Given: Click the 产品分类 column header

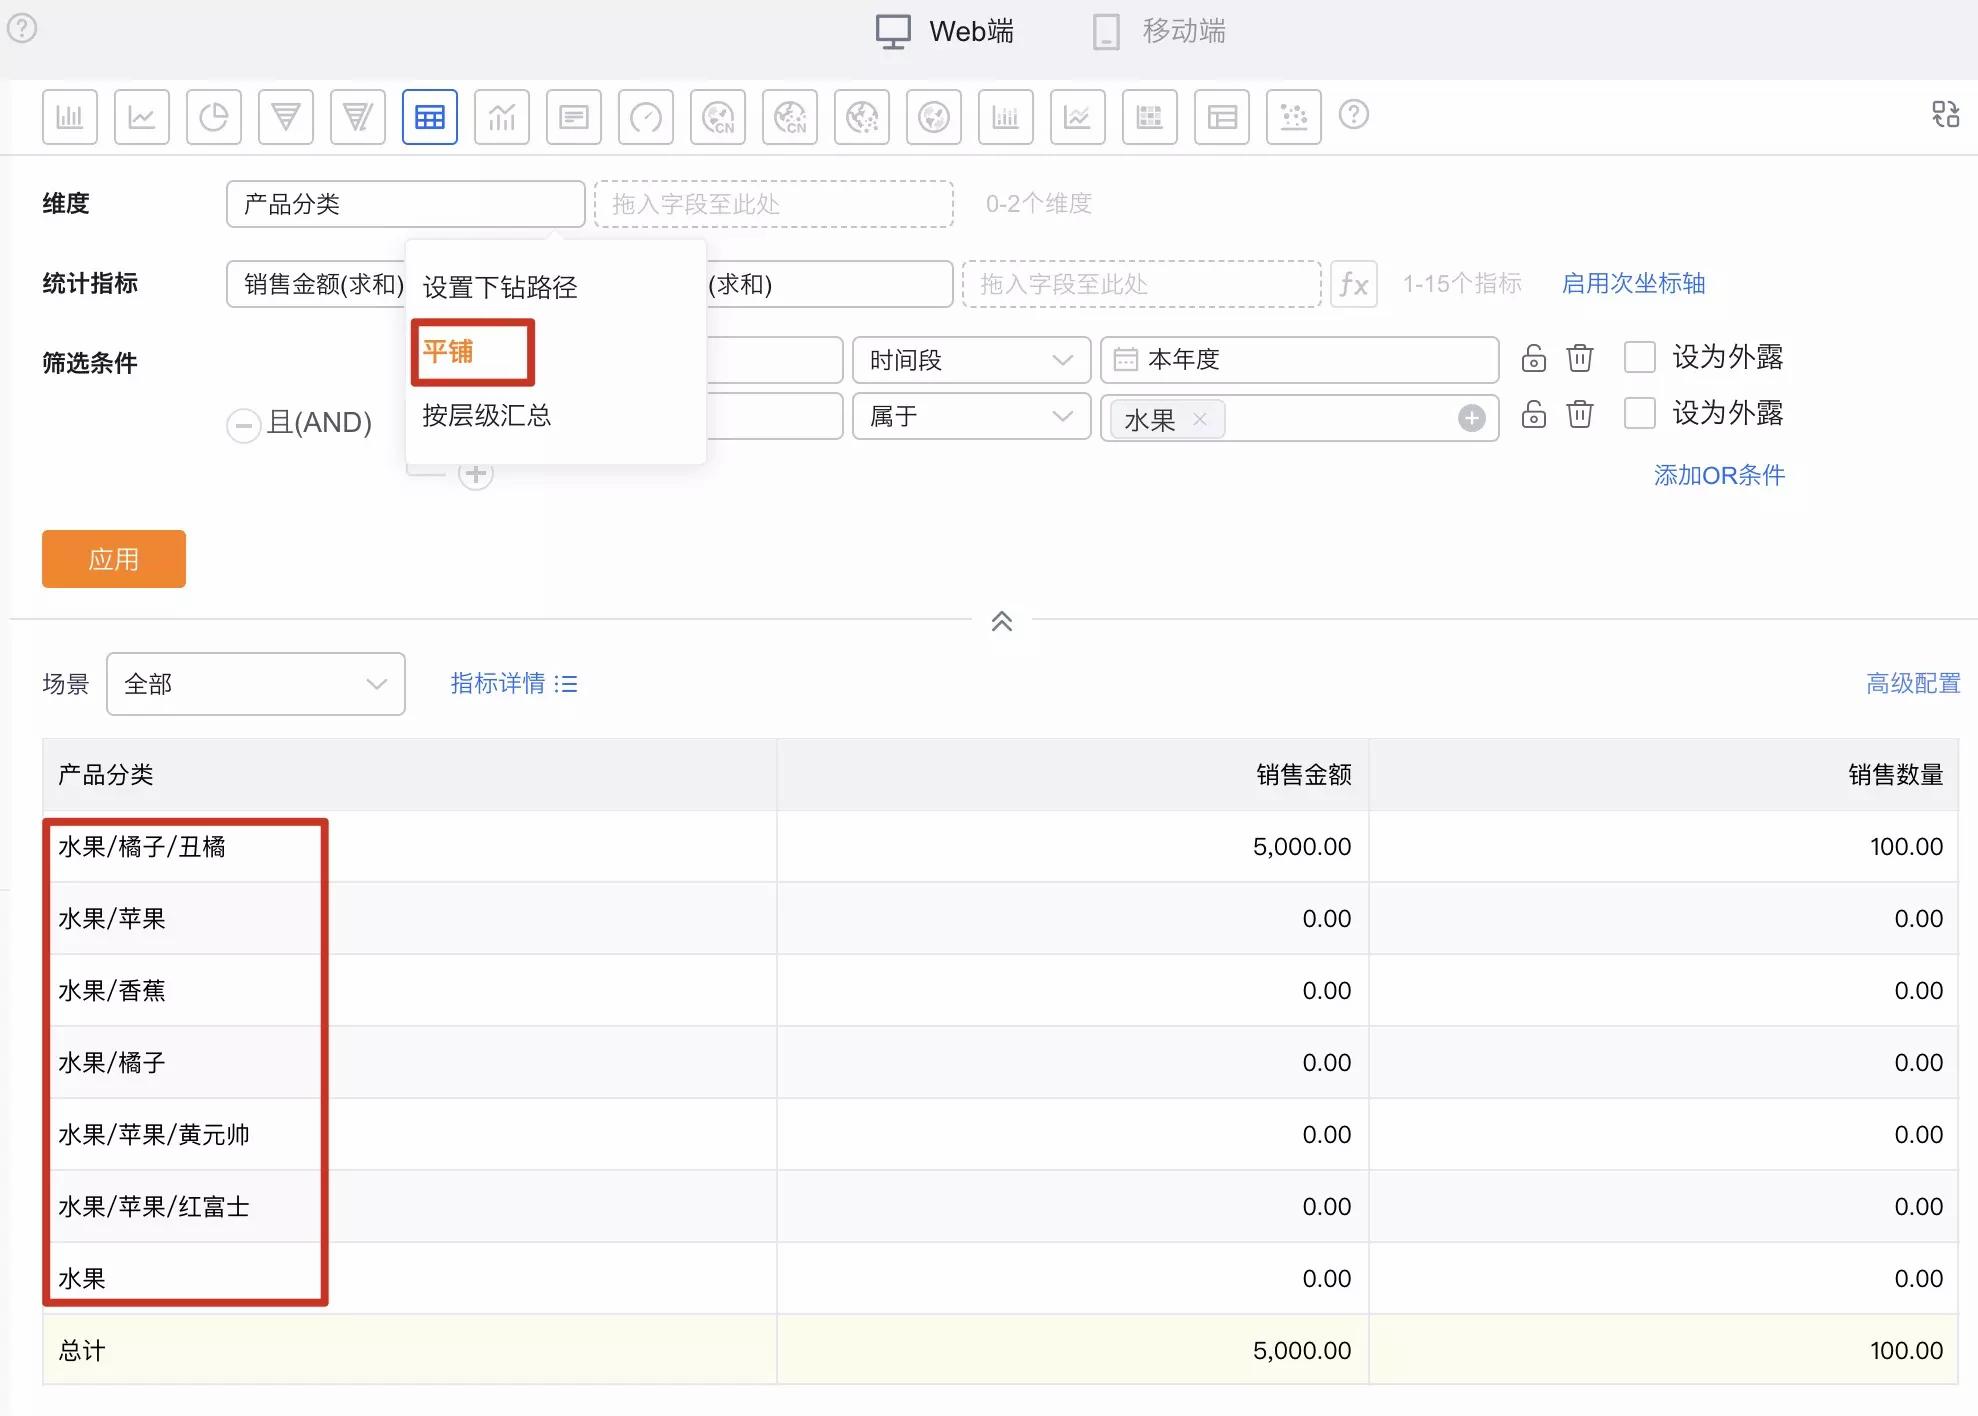Looking at the screenshot, I should 410,775.
